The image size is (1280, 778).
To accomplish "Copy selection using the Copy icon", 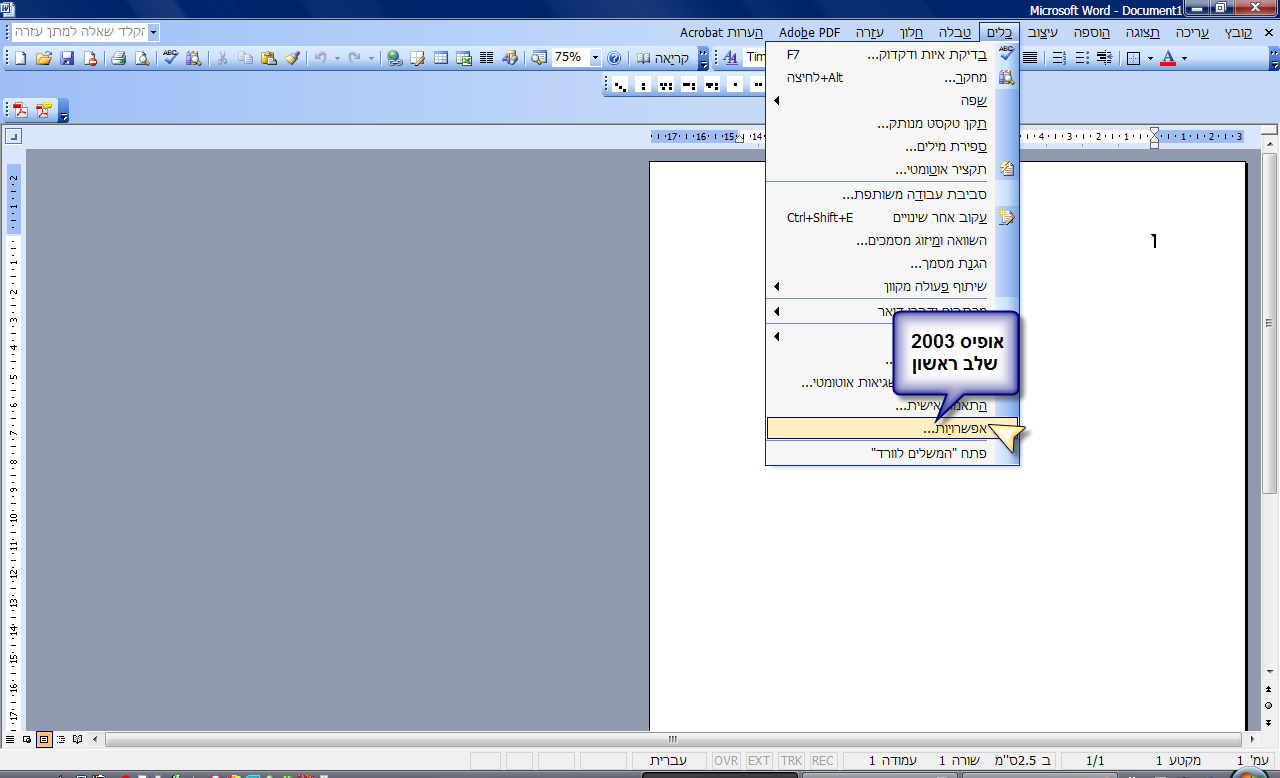I will pyautogui.click(x=245, y=58).
